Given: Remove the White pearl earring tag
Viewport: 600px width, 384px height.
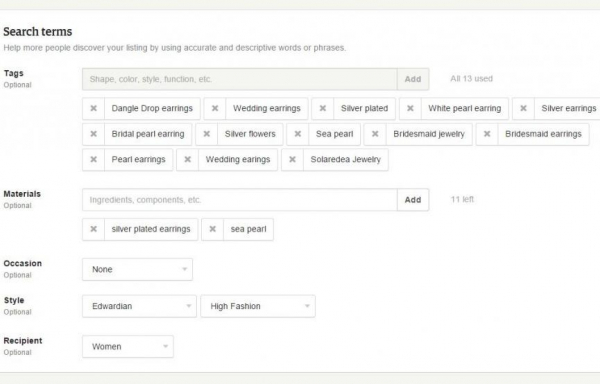Looking at the screenshot, I should coord(410,108).
